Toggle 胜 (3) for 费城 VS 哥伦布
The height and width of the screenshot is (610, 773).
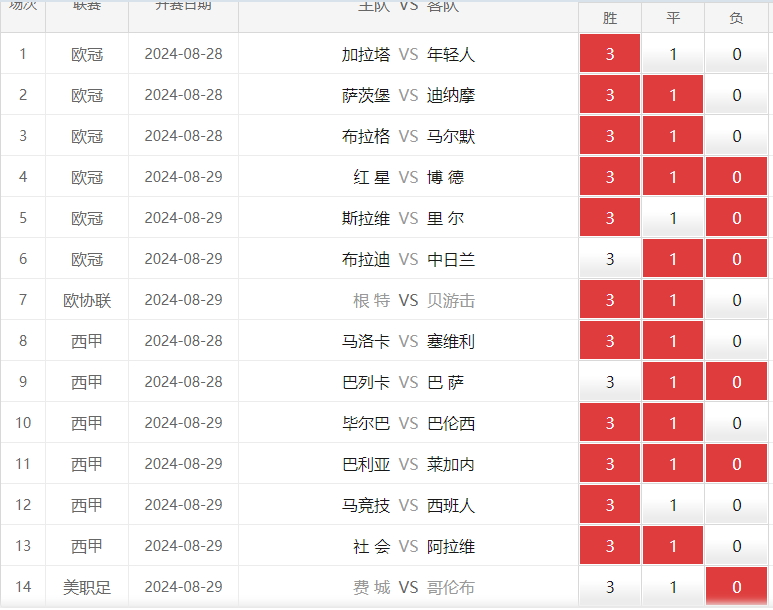tap(610, 585)
